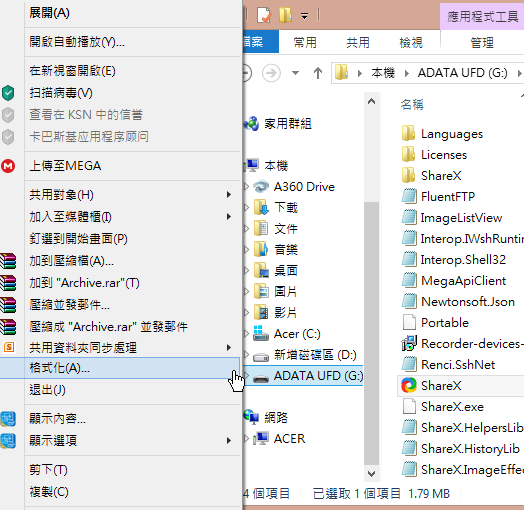524x510 pixels.
Task: Open the 共用對象(H) submenu arrow
Action: (x=229, y=195)
